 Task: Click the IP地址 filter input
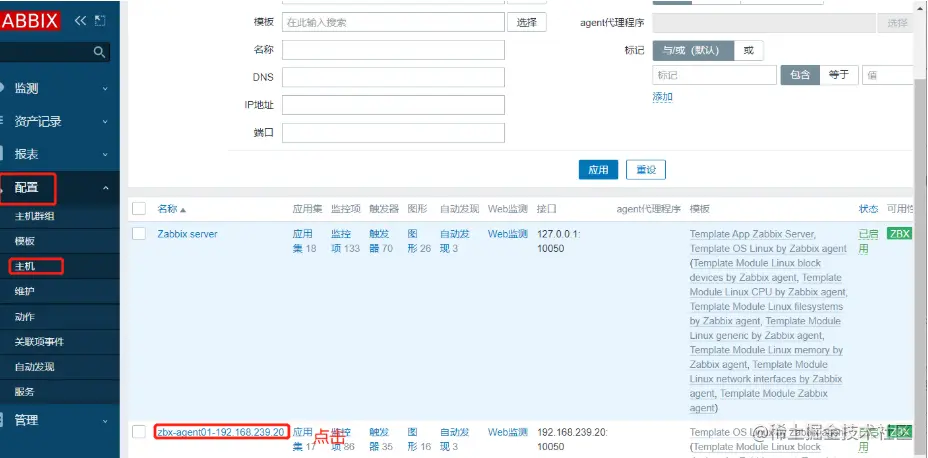point(393,105)
